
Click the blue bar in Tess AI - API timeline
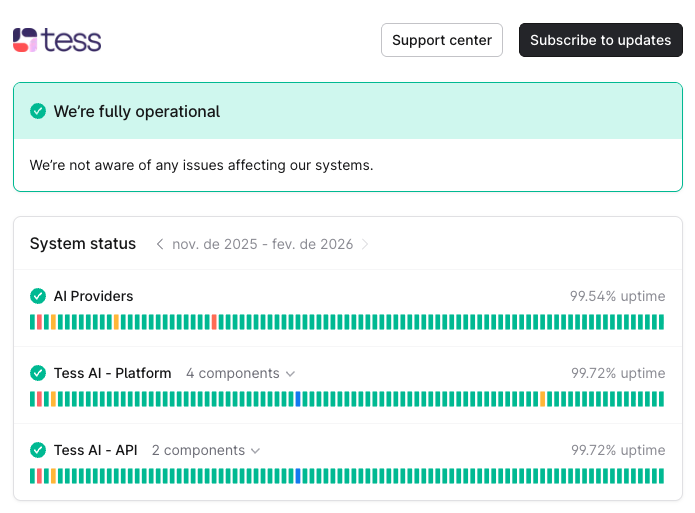(x=298, y=476)
